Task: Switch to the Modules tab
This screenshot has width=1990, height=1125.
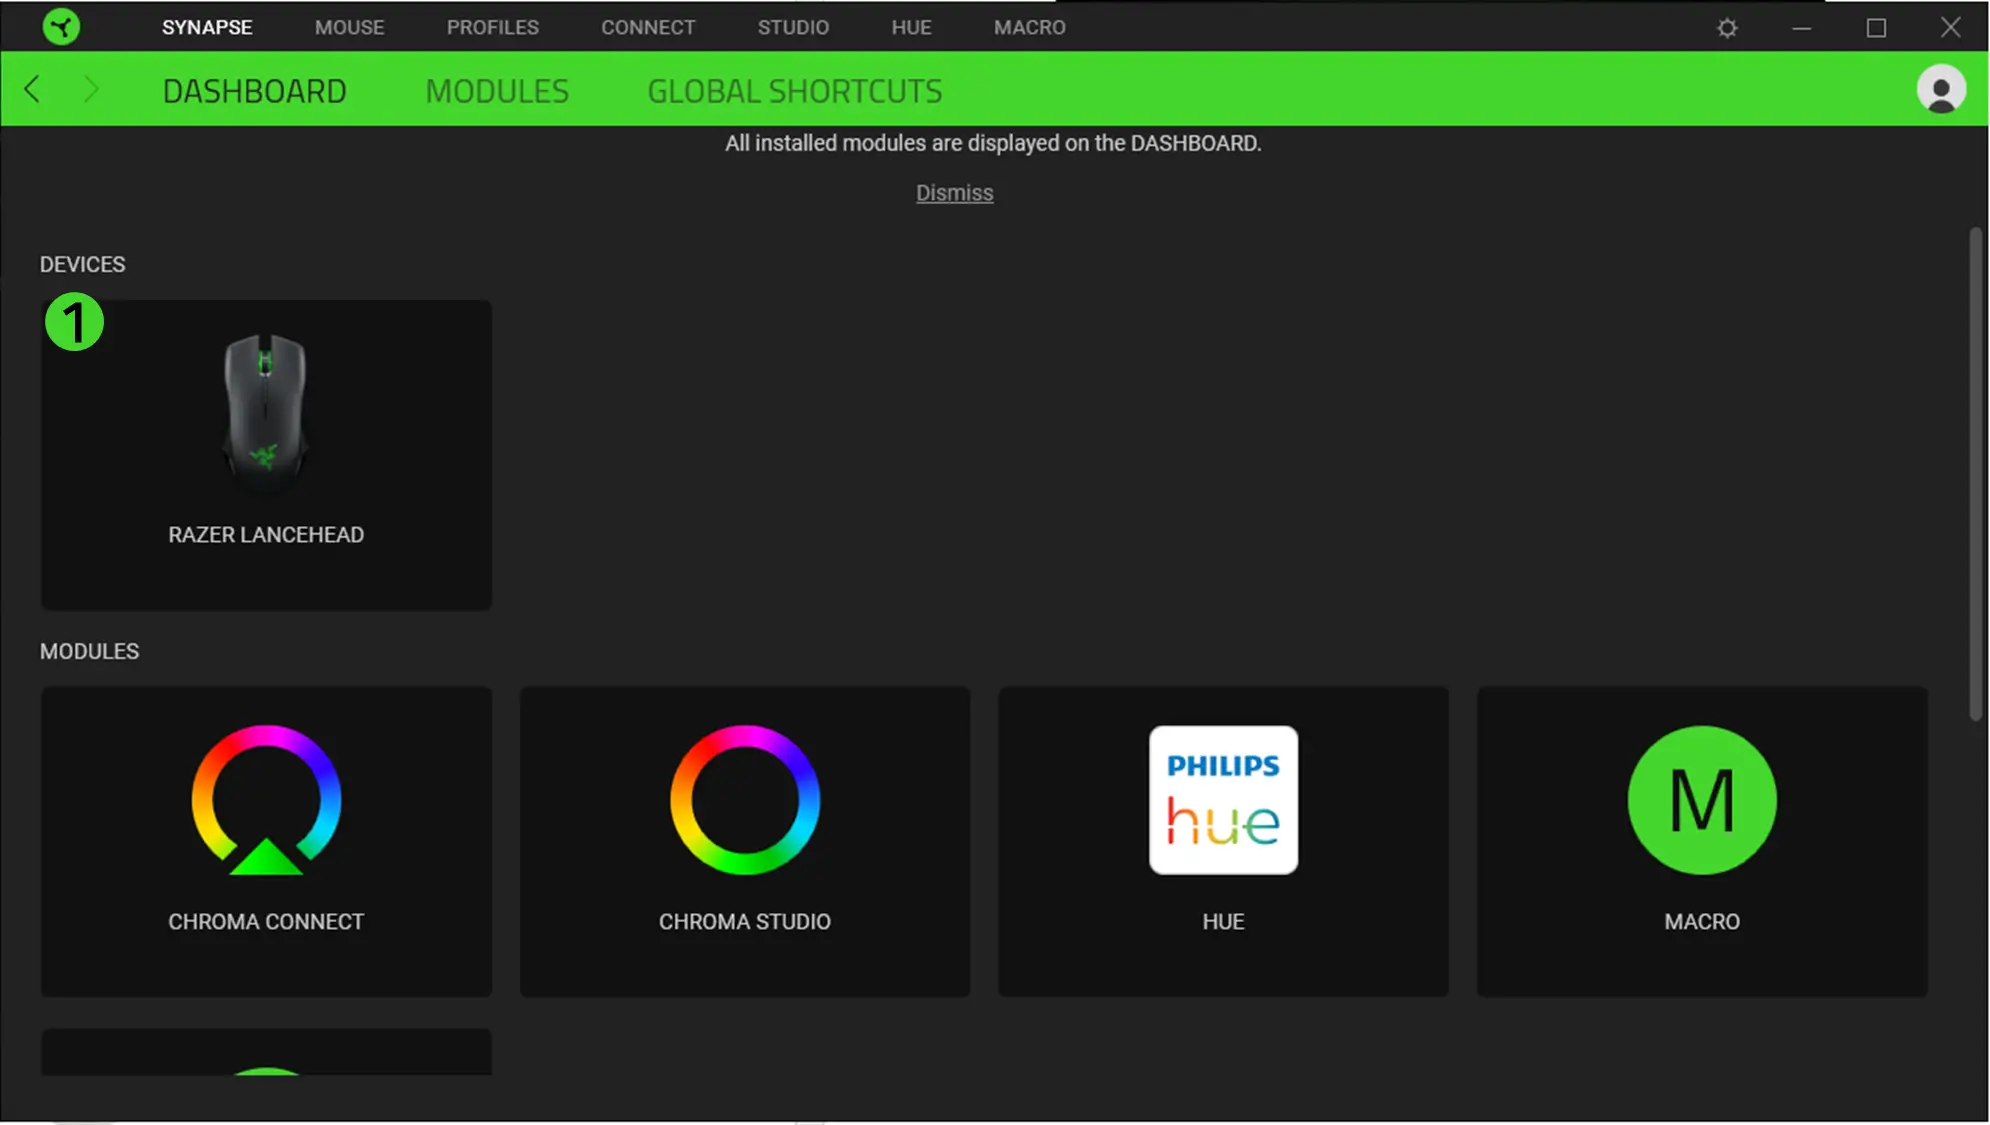Action: click(497, 91)
